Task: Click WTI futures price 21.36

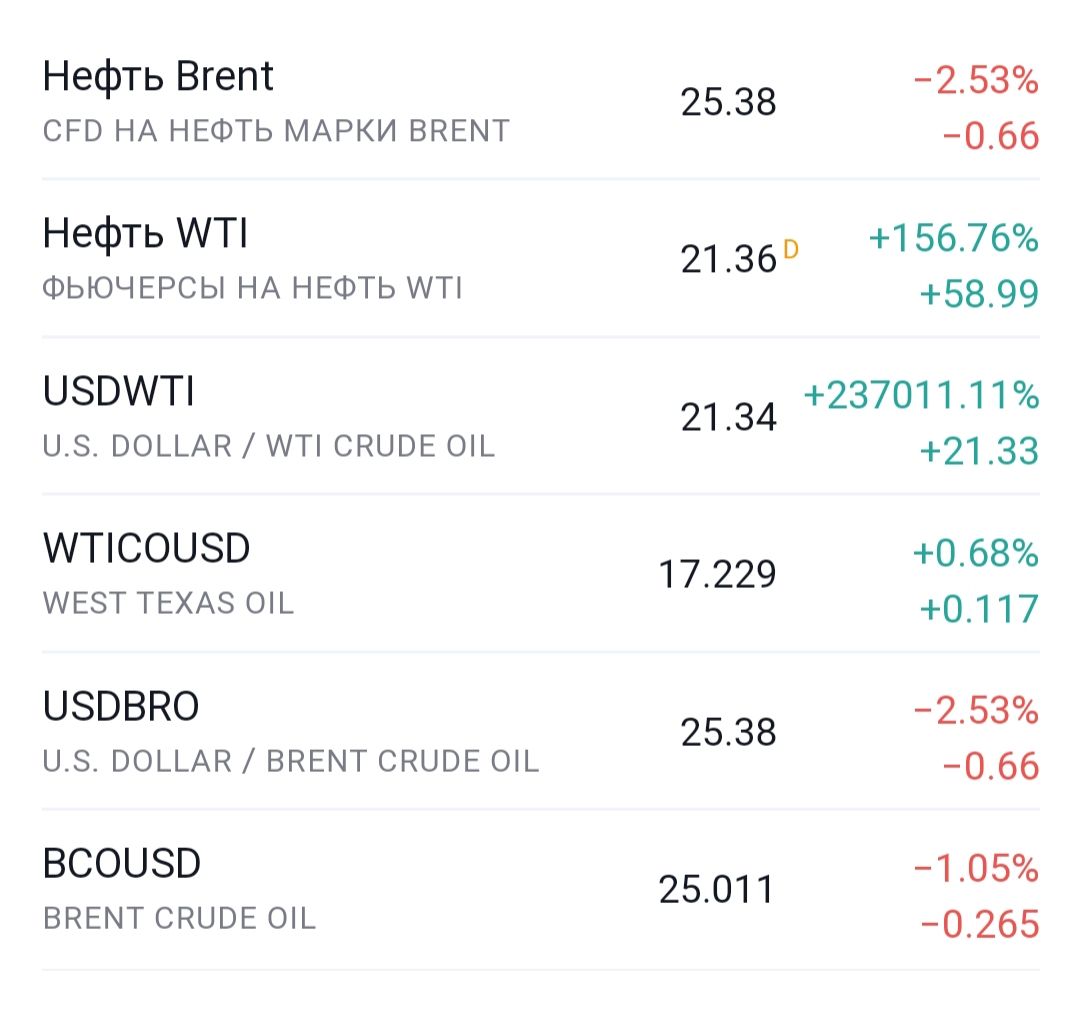Action: tap(728, 260)
